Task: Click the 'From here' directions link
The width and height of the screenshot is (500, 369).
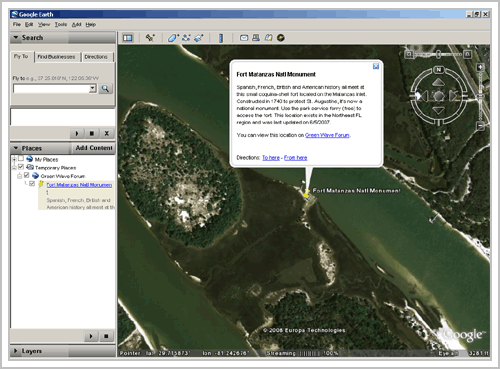Action: click(x=295, y=158)
